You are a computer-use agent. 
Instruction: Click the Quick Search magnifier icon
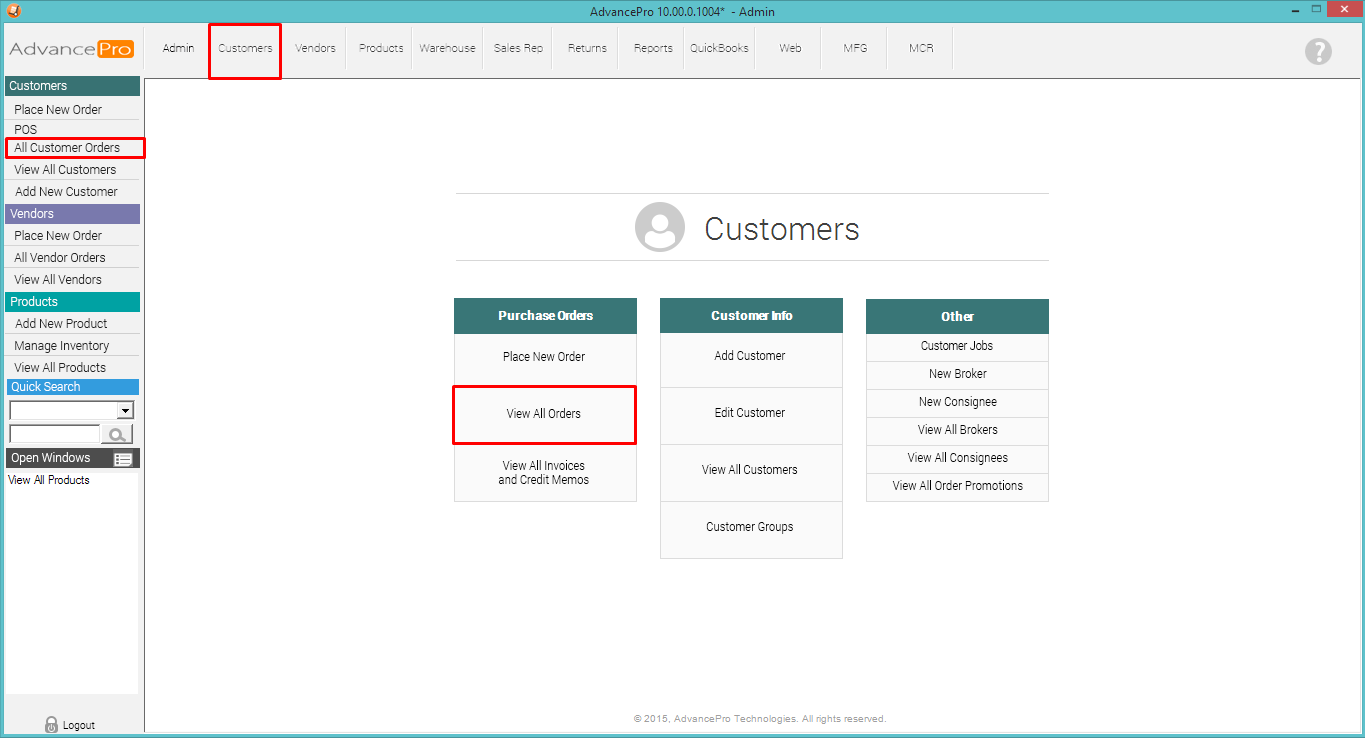point(117,434)
